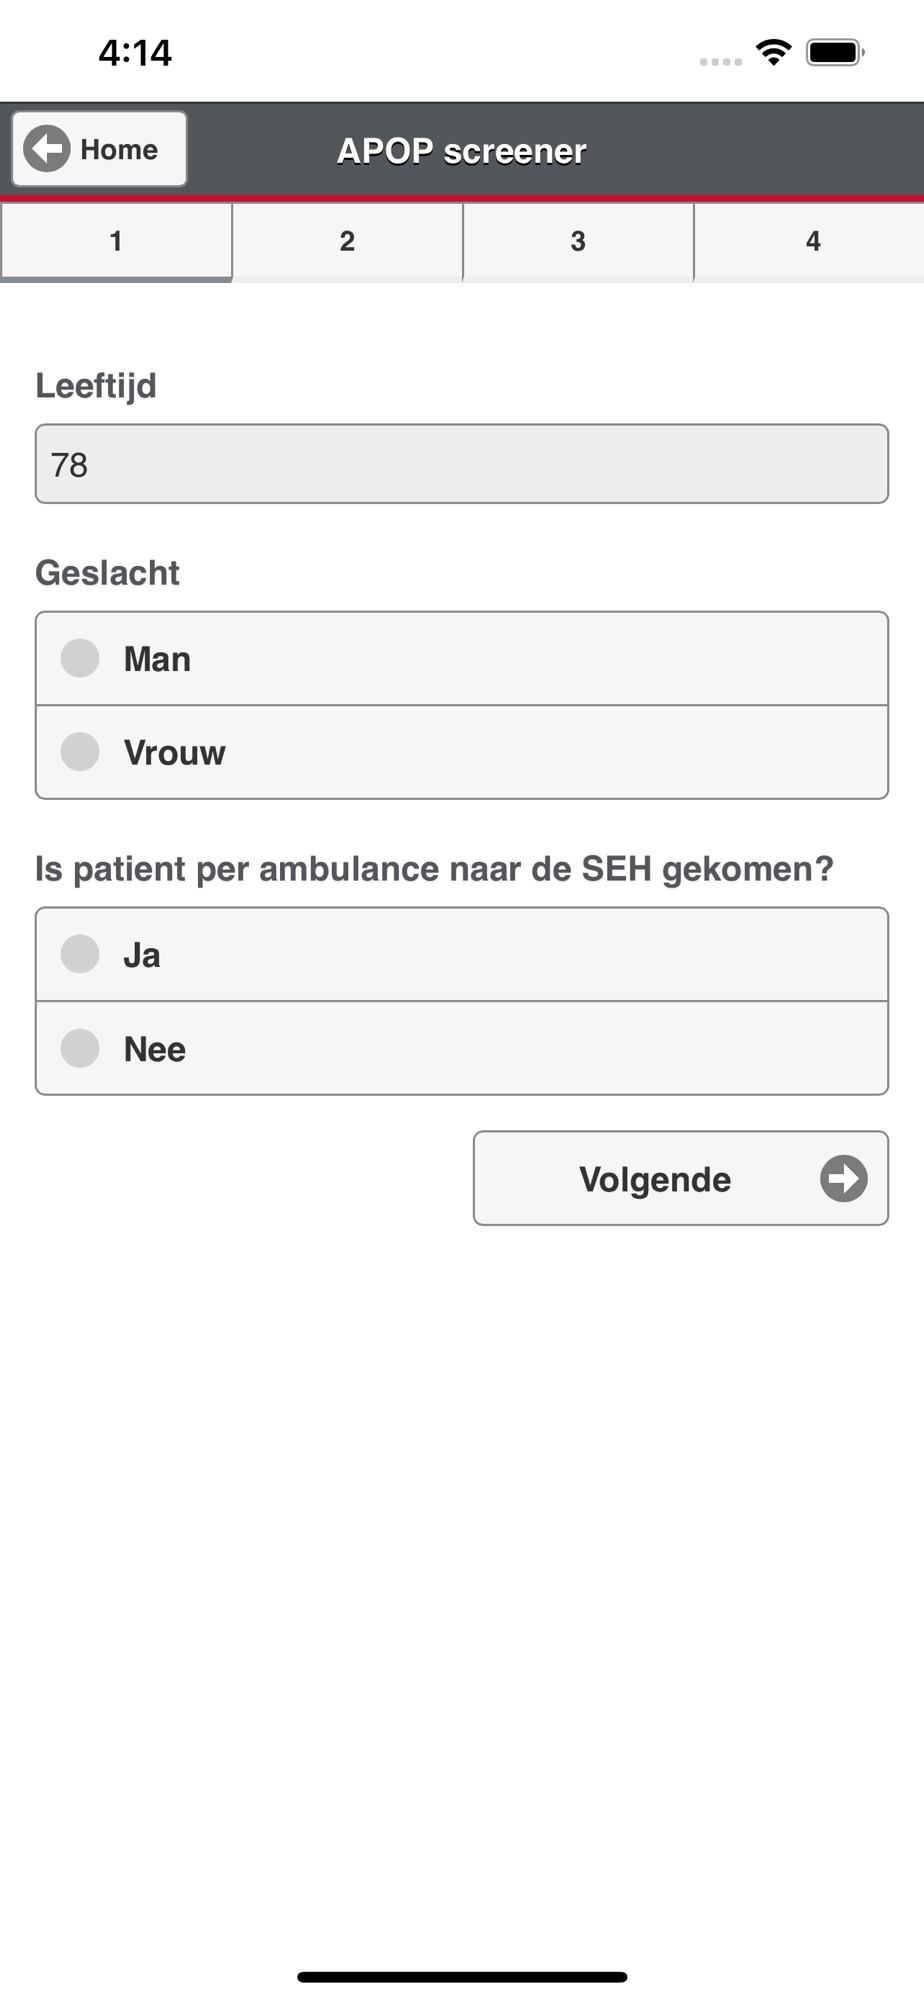Select the Man radio button
Viewport: 924px width, 2000px height.
point(80,658)
